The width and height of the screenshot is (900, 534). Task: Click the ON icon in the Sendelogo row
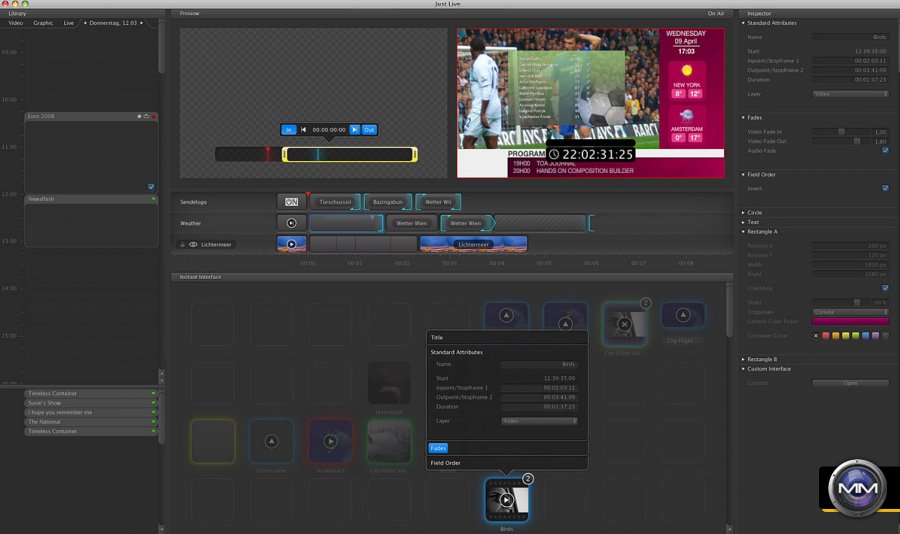[291, 202]
